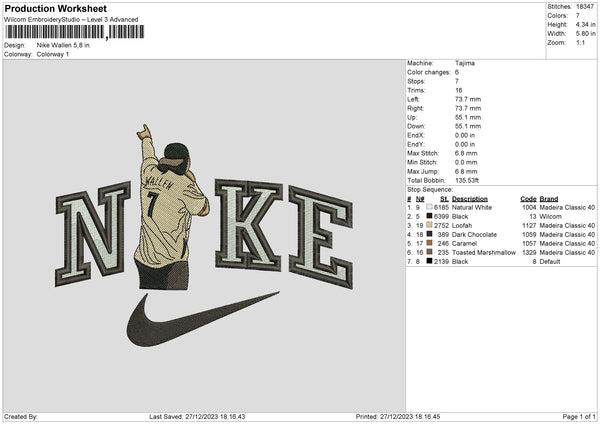Click 'Last Saved: 27/12/2023 18.16.43' footer text

tap(197, 416)
